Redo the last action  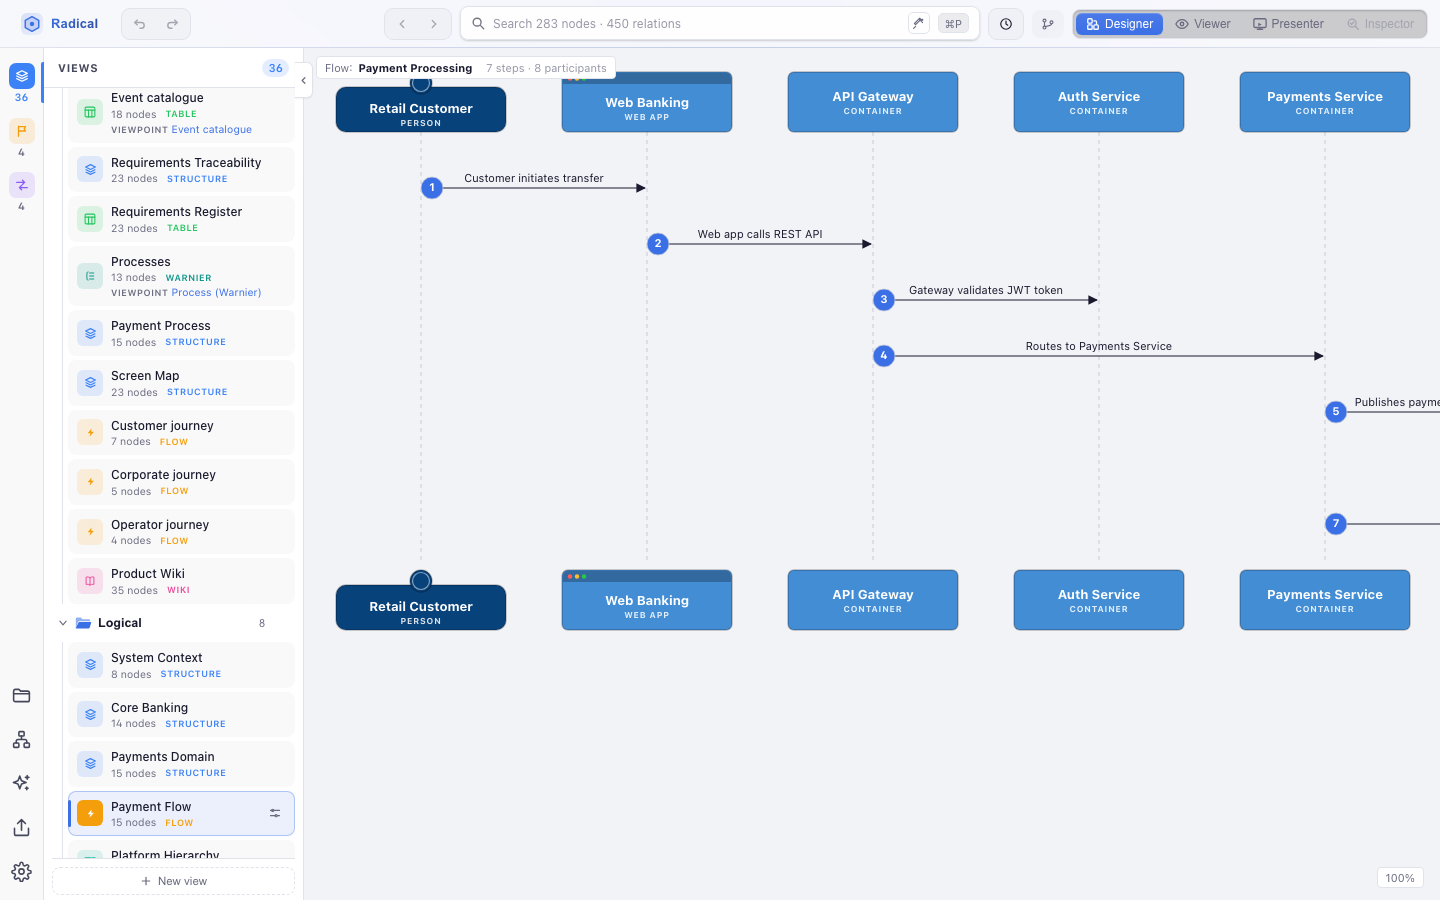(x=172, y=24)
